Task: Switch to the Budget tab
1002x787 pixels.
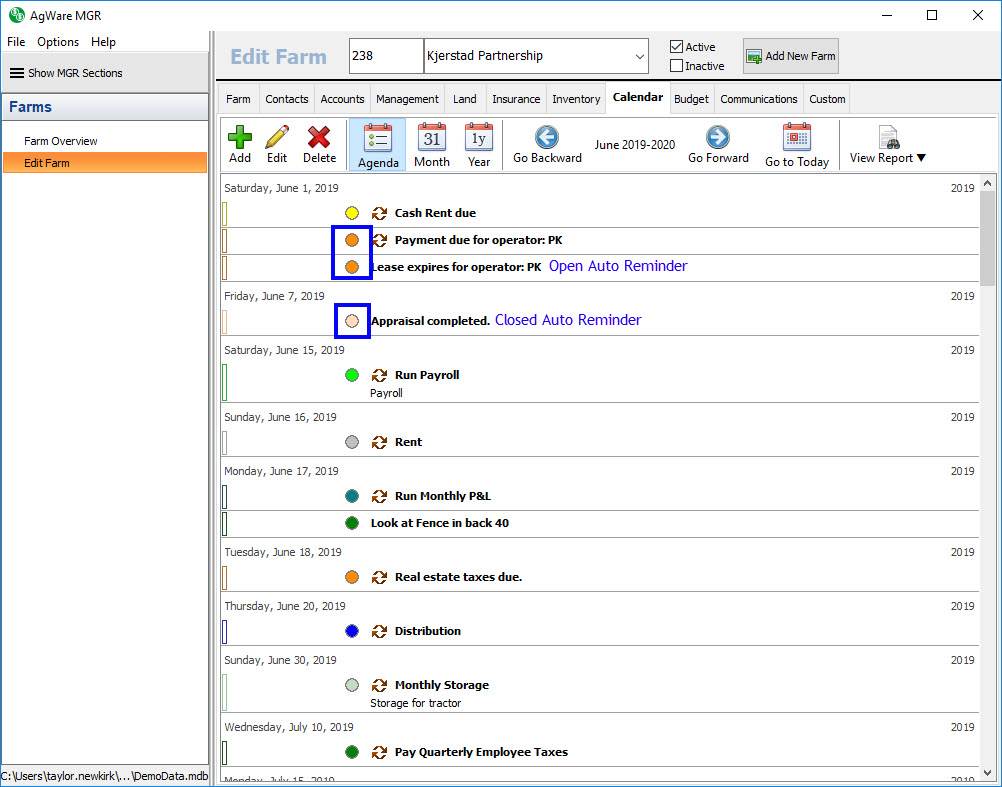Action: [x=691, y=99]
